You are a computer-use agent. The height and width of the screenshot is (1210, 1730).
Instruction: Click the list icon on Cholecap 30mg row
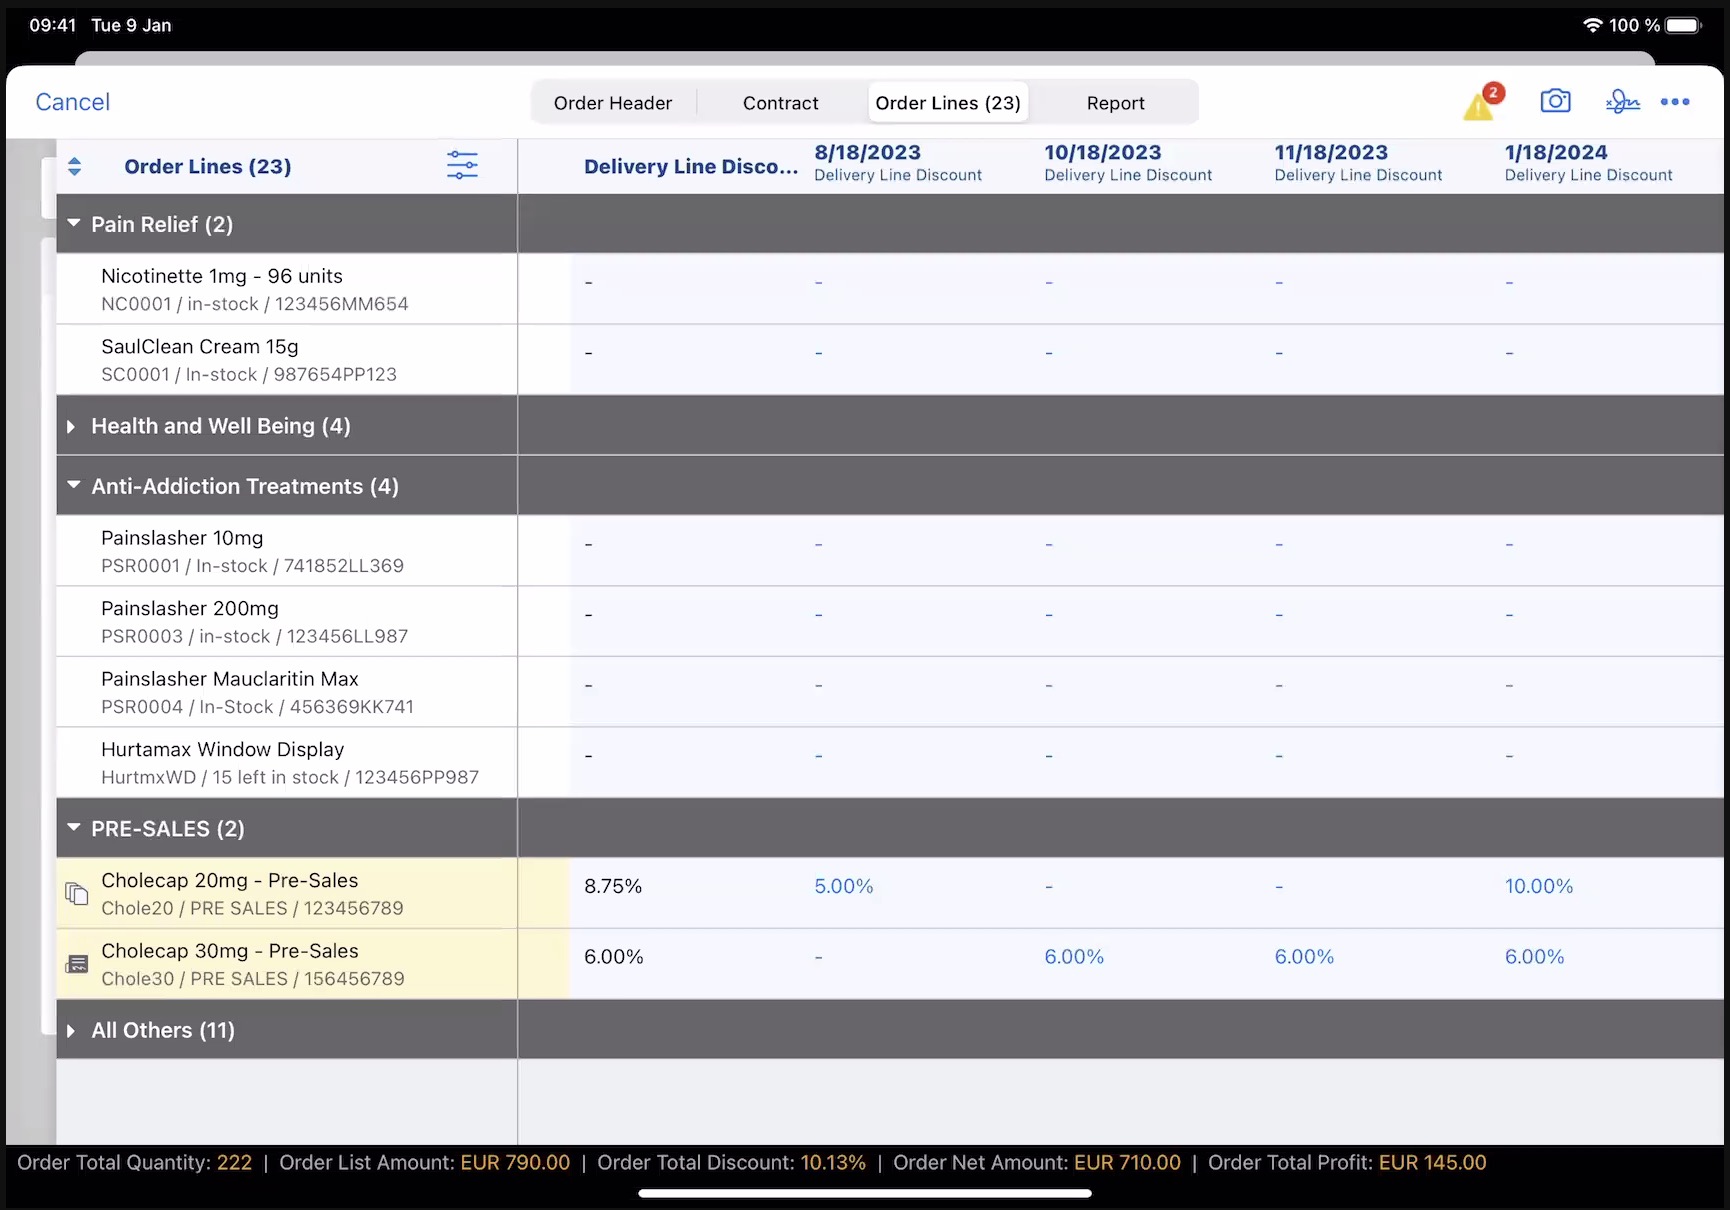77,964
